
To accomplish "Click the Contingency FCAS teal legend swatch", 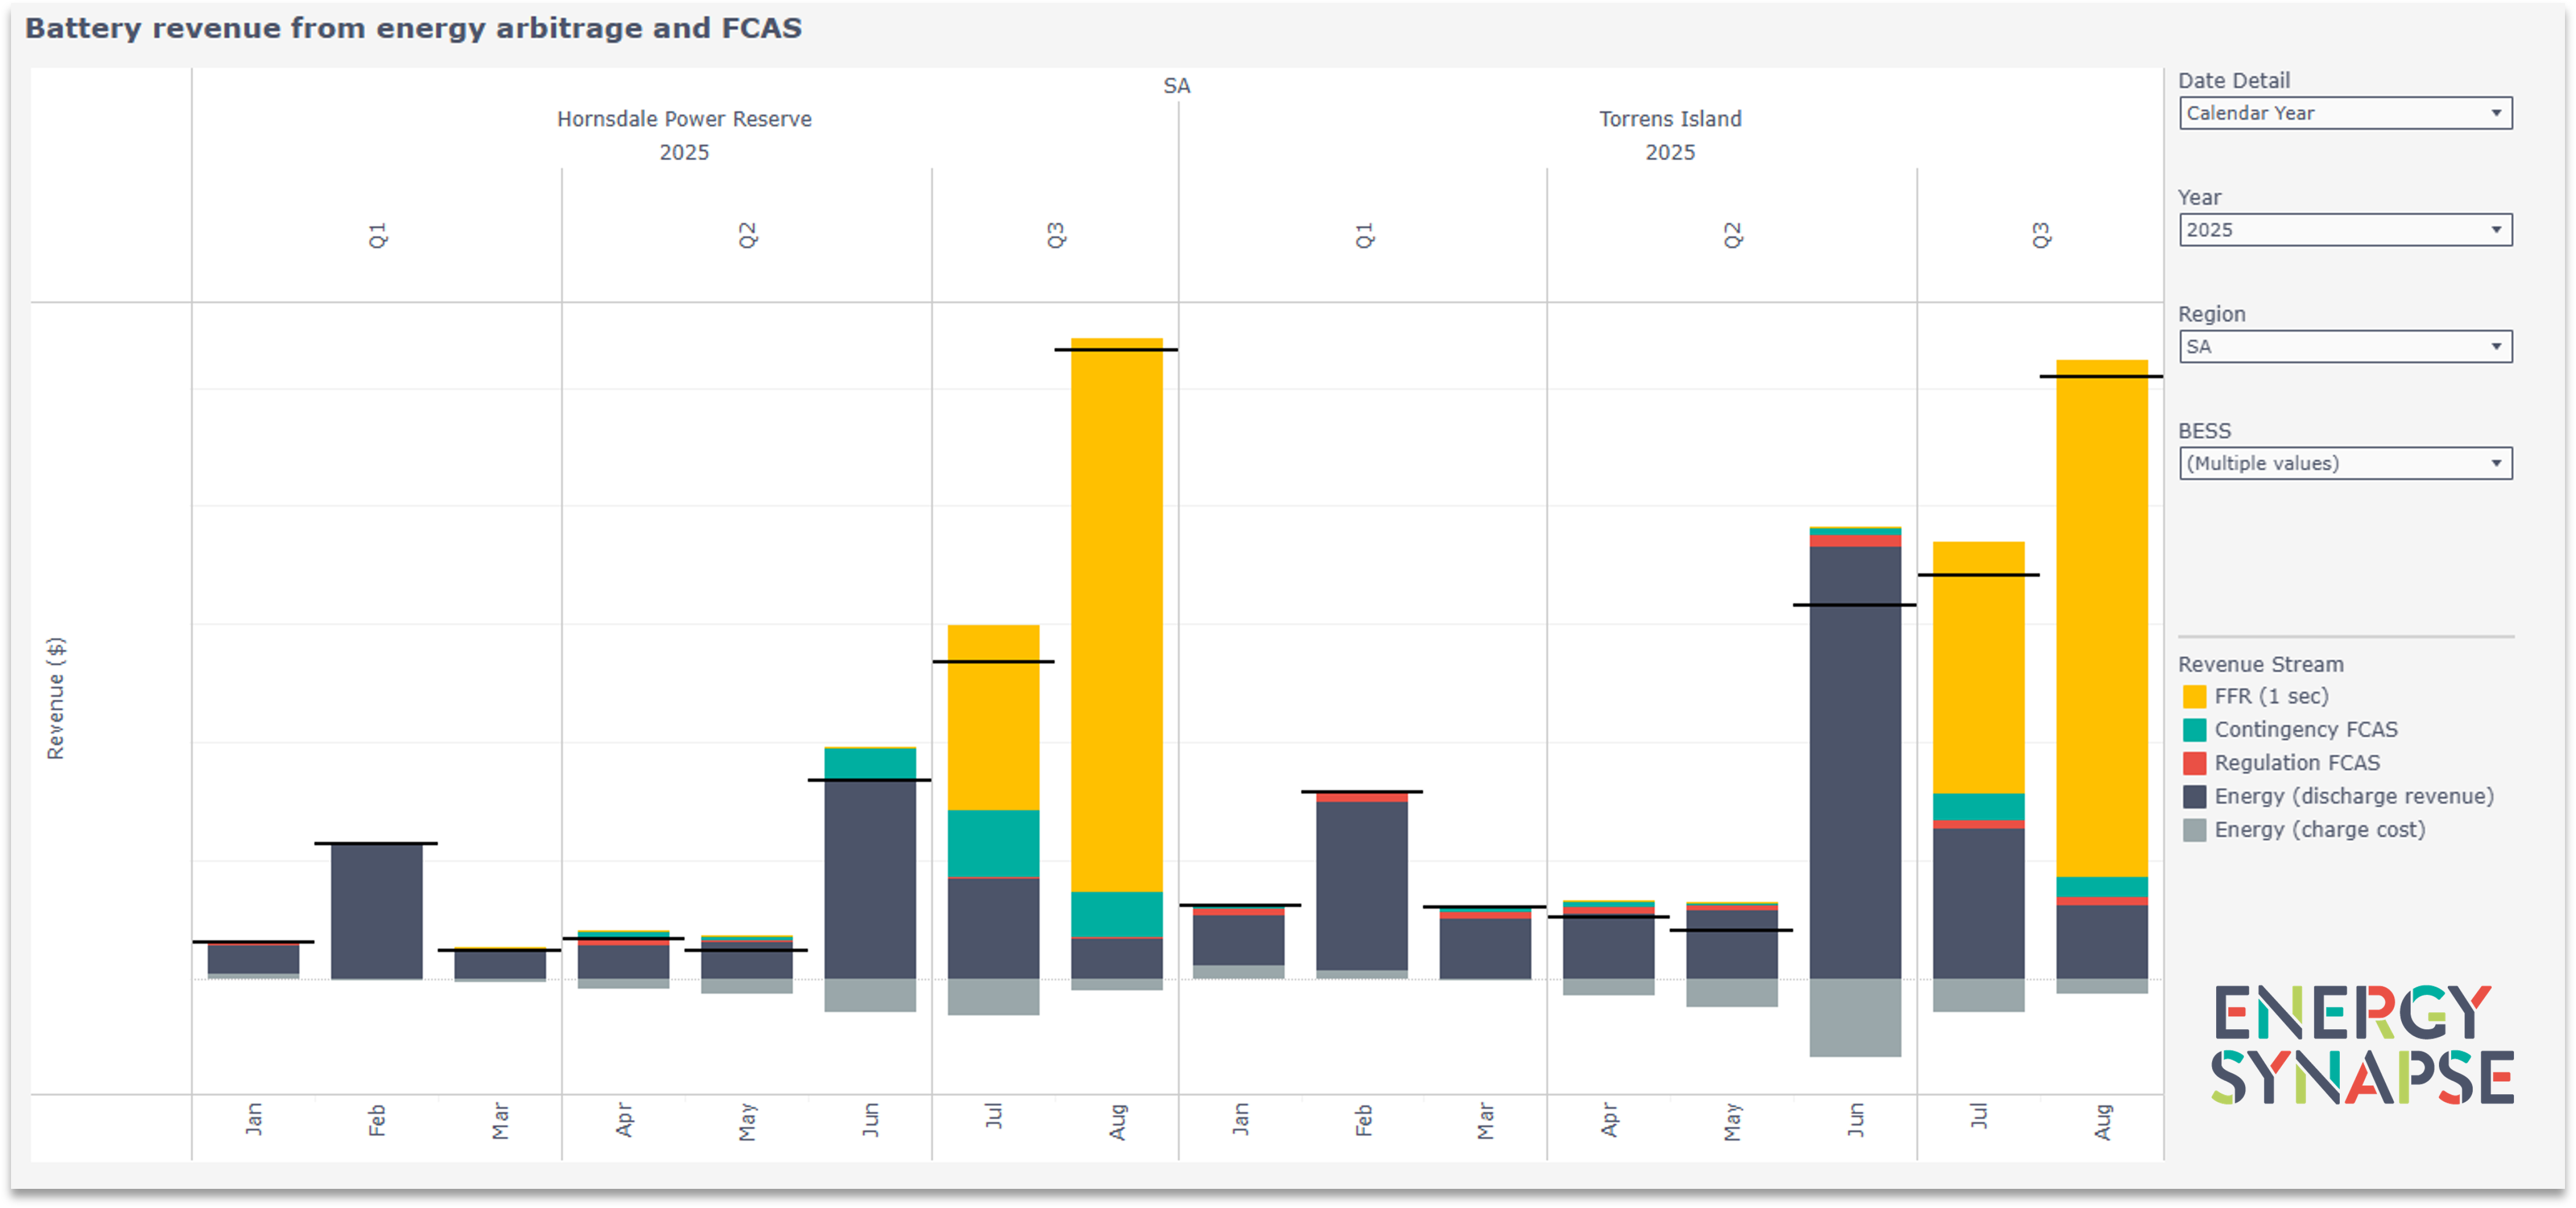I will click(x=2194, y=730).
